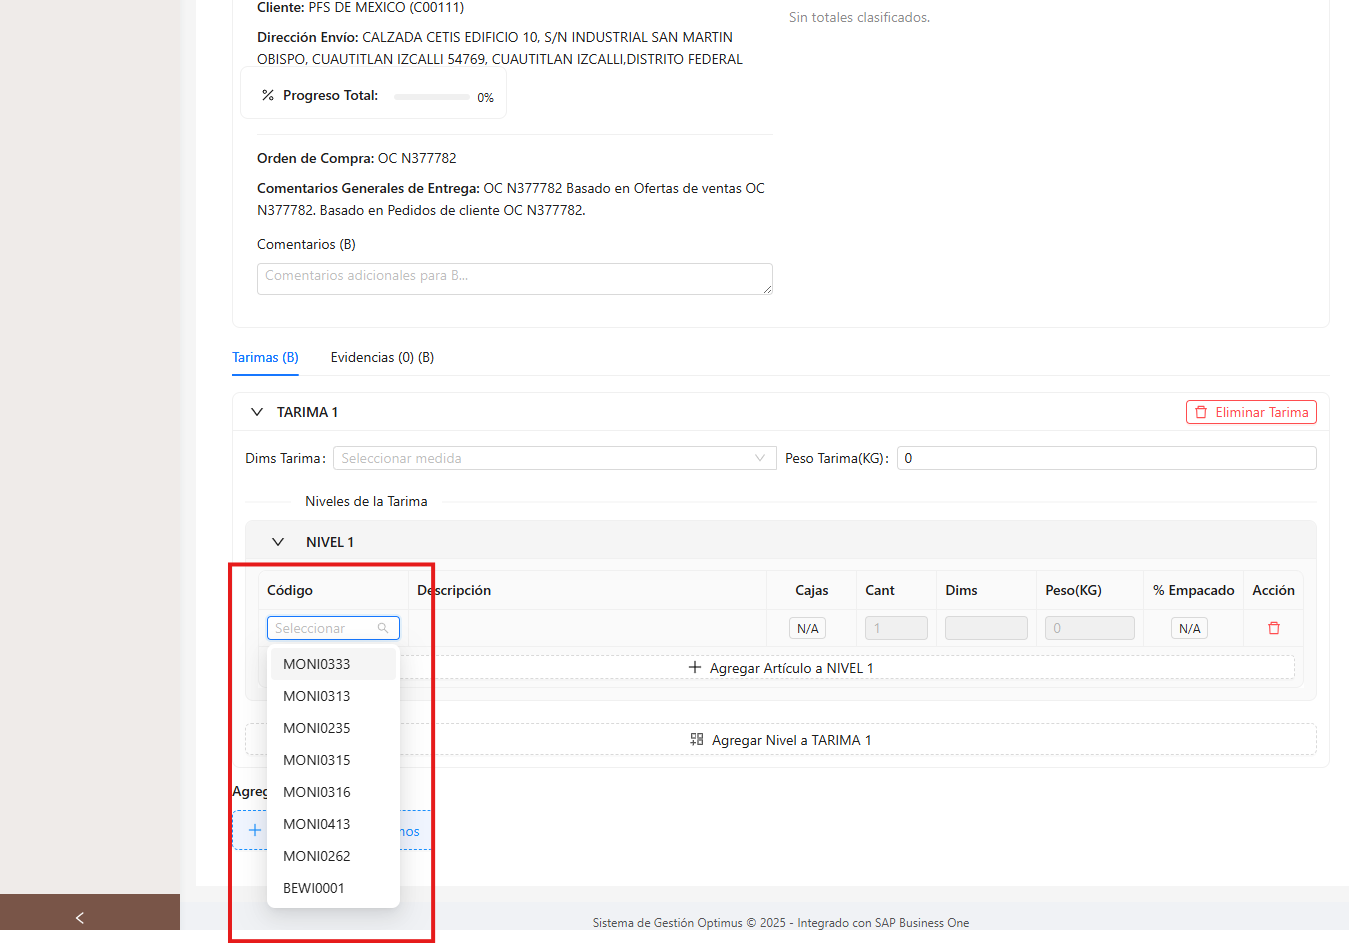
Task: Open the Código selector combo box
Action: [333, 628]
